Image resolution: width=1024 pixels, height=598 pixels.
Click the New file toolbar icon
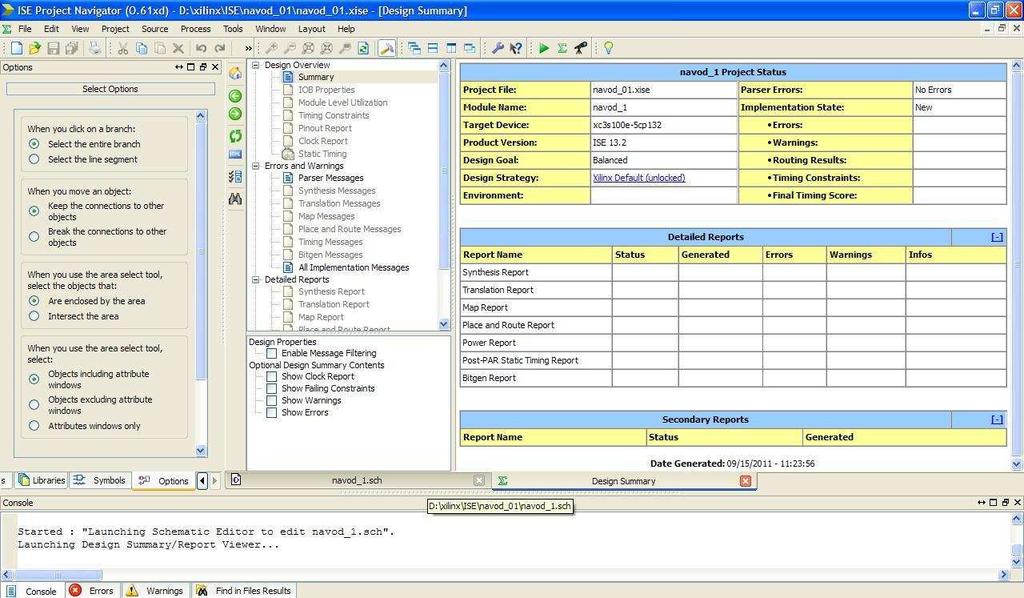point(17,48)
